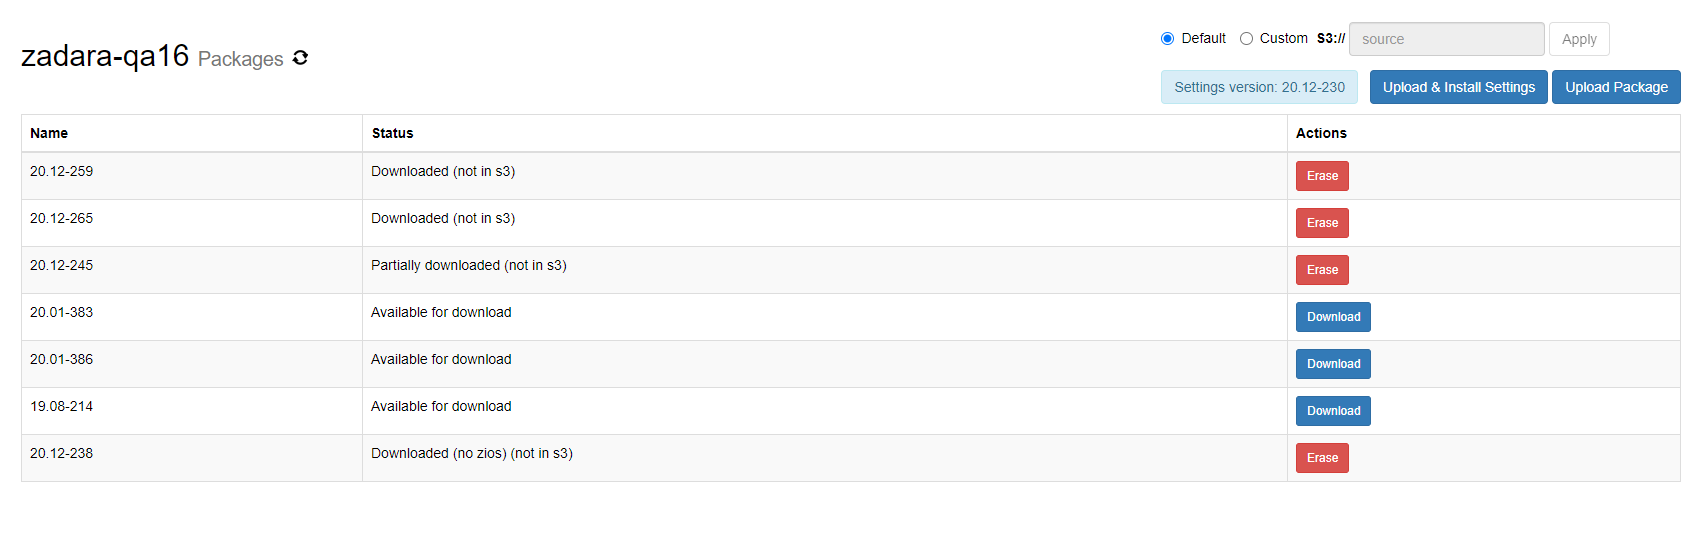This screenshot has height=542, width=1701.
Task: Click the Name column header
Action: pos(49,133)
